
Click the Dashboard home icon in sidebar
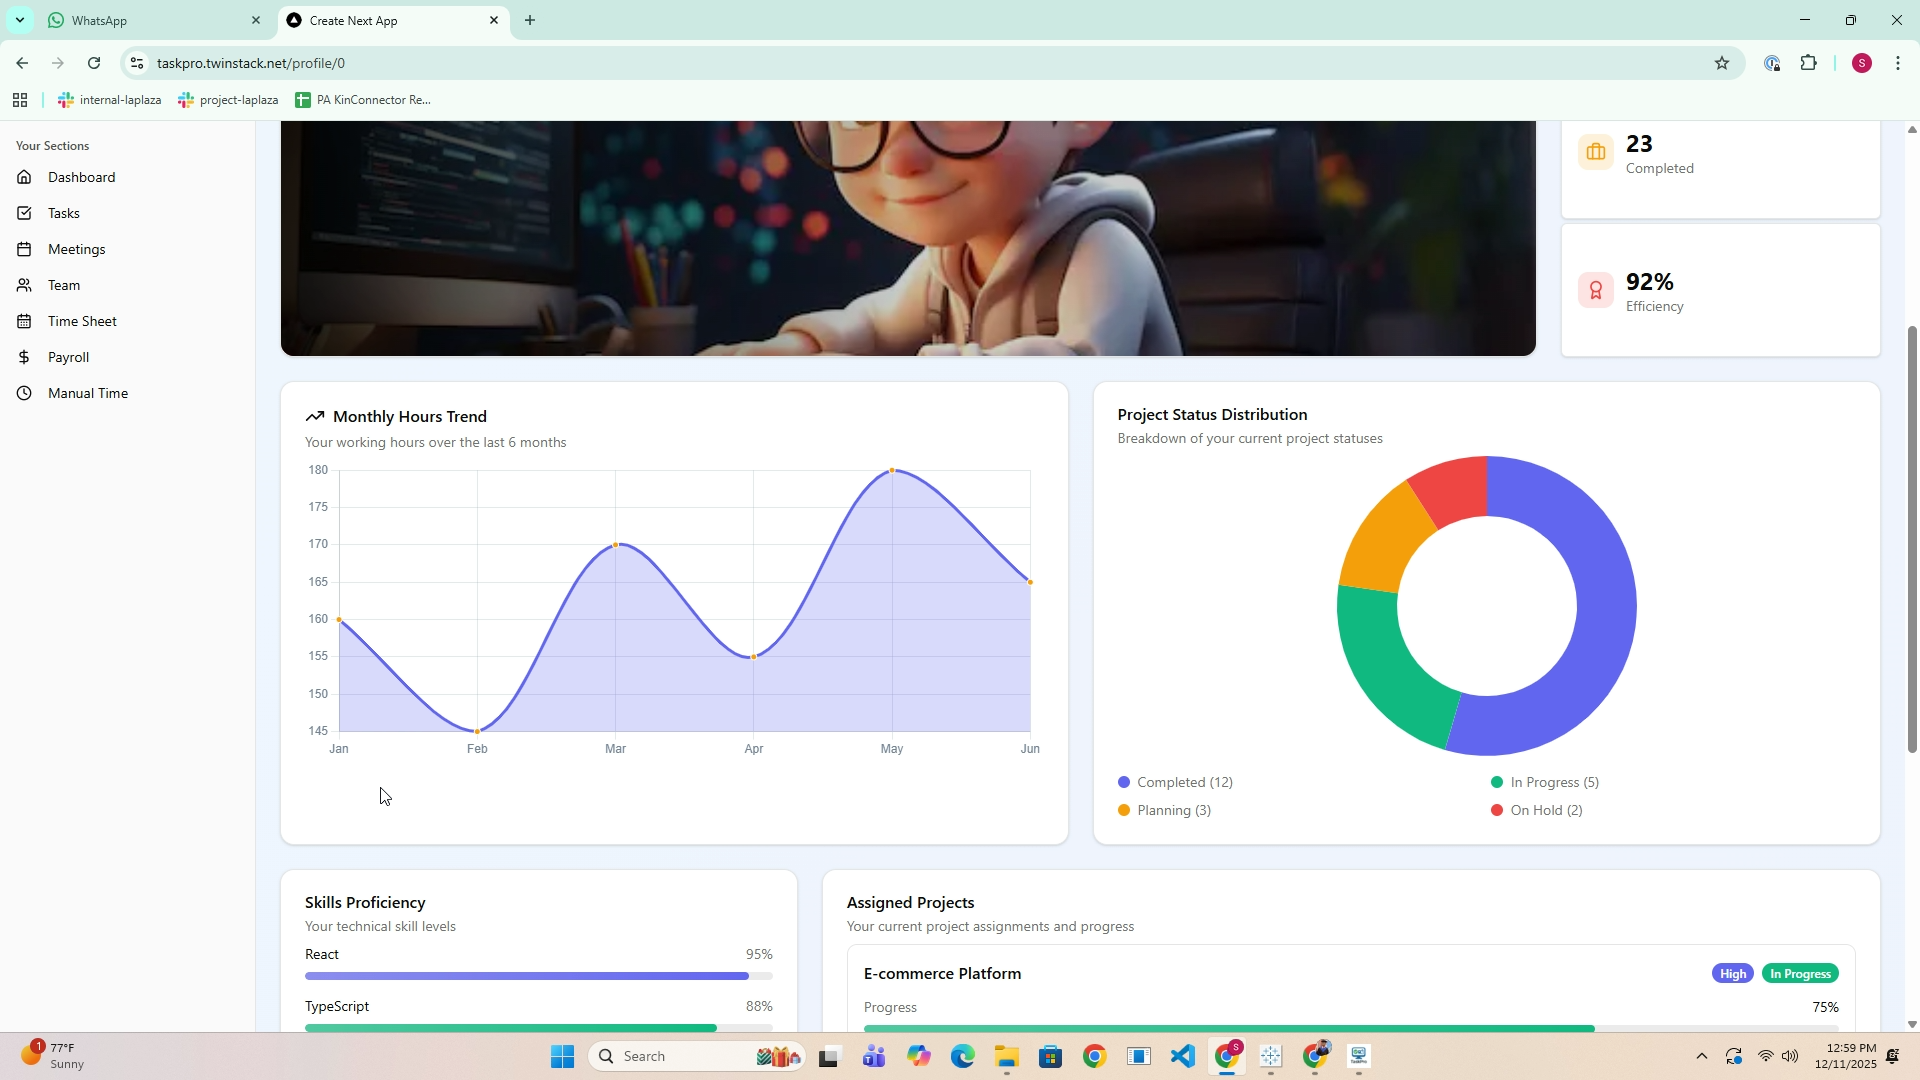[x=25, y=177]
